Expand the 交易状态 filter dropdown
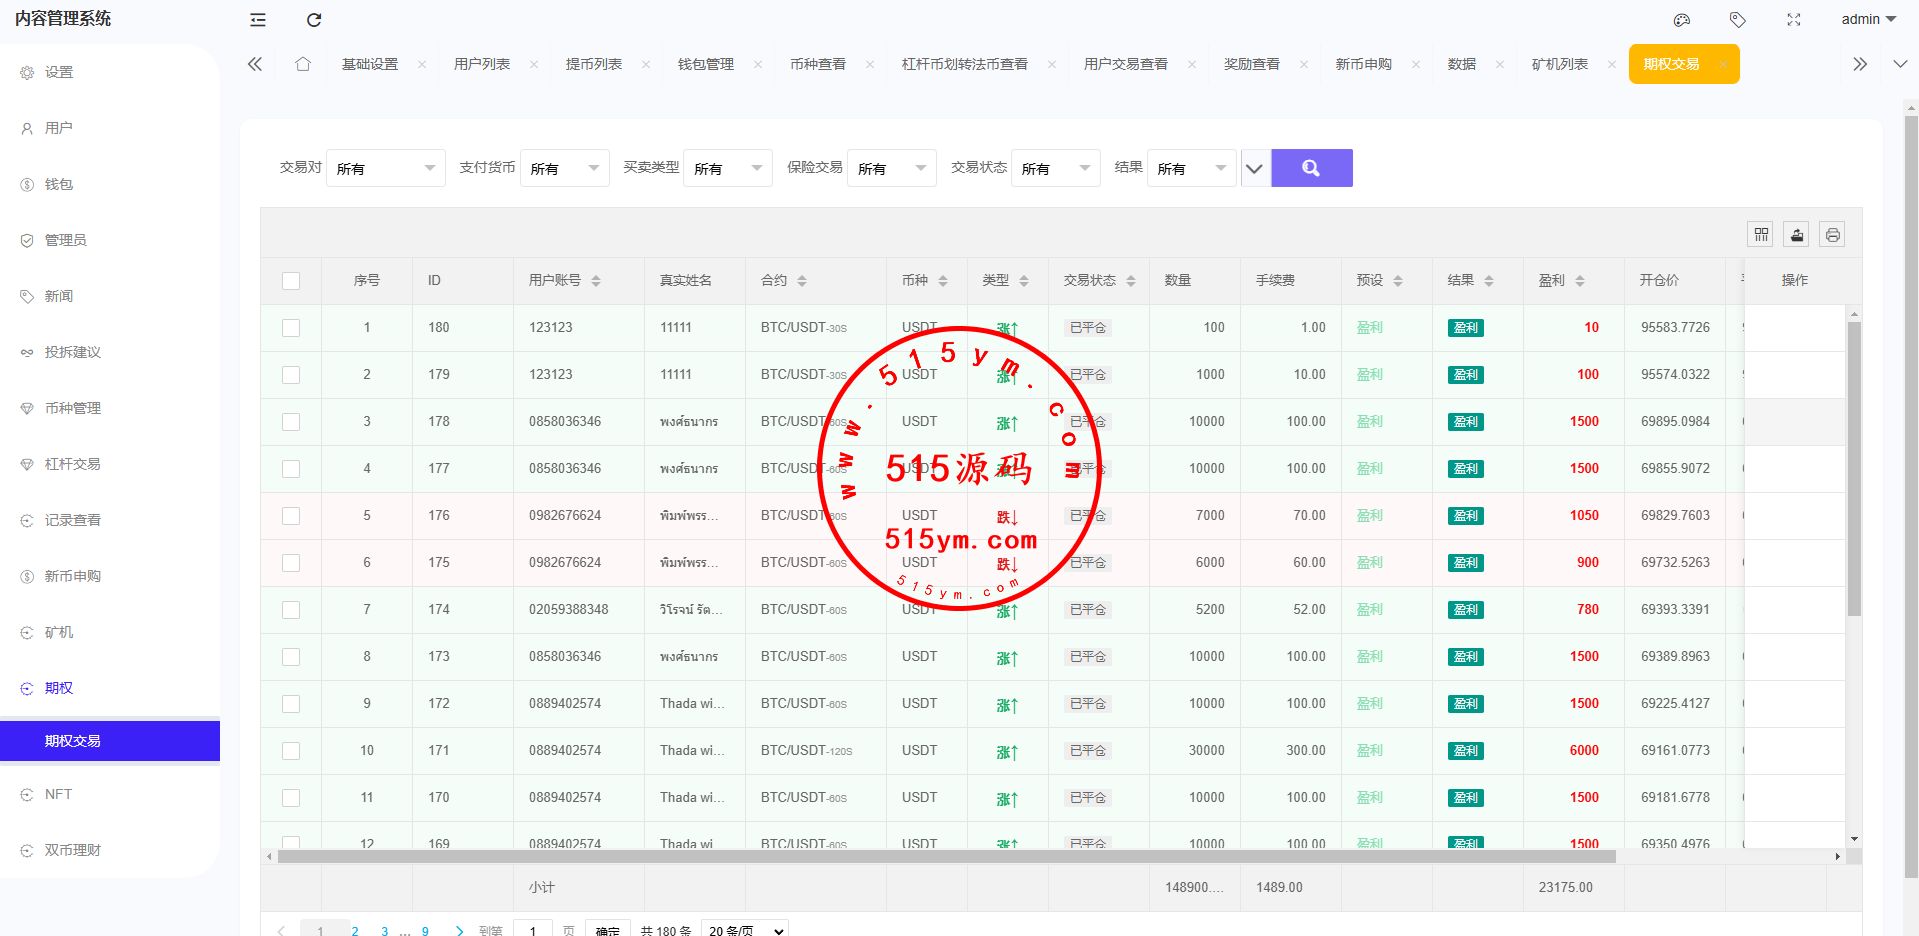The width and height of the screenshot is (1919, 936). click(x=1055, y=168)
